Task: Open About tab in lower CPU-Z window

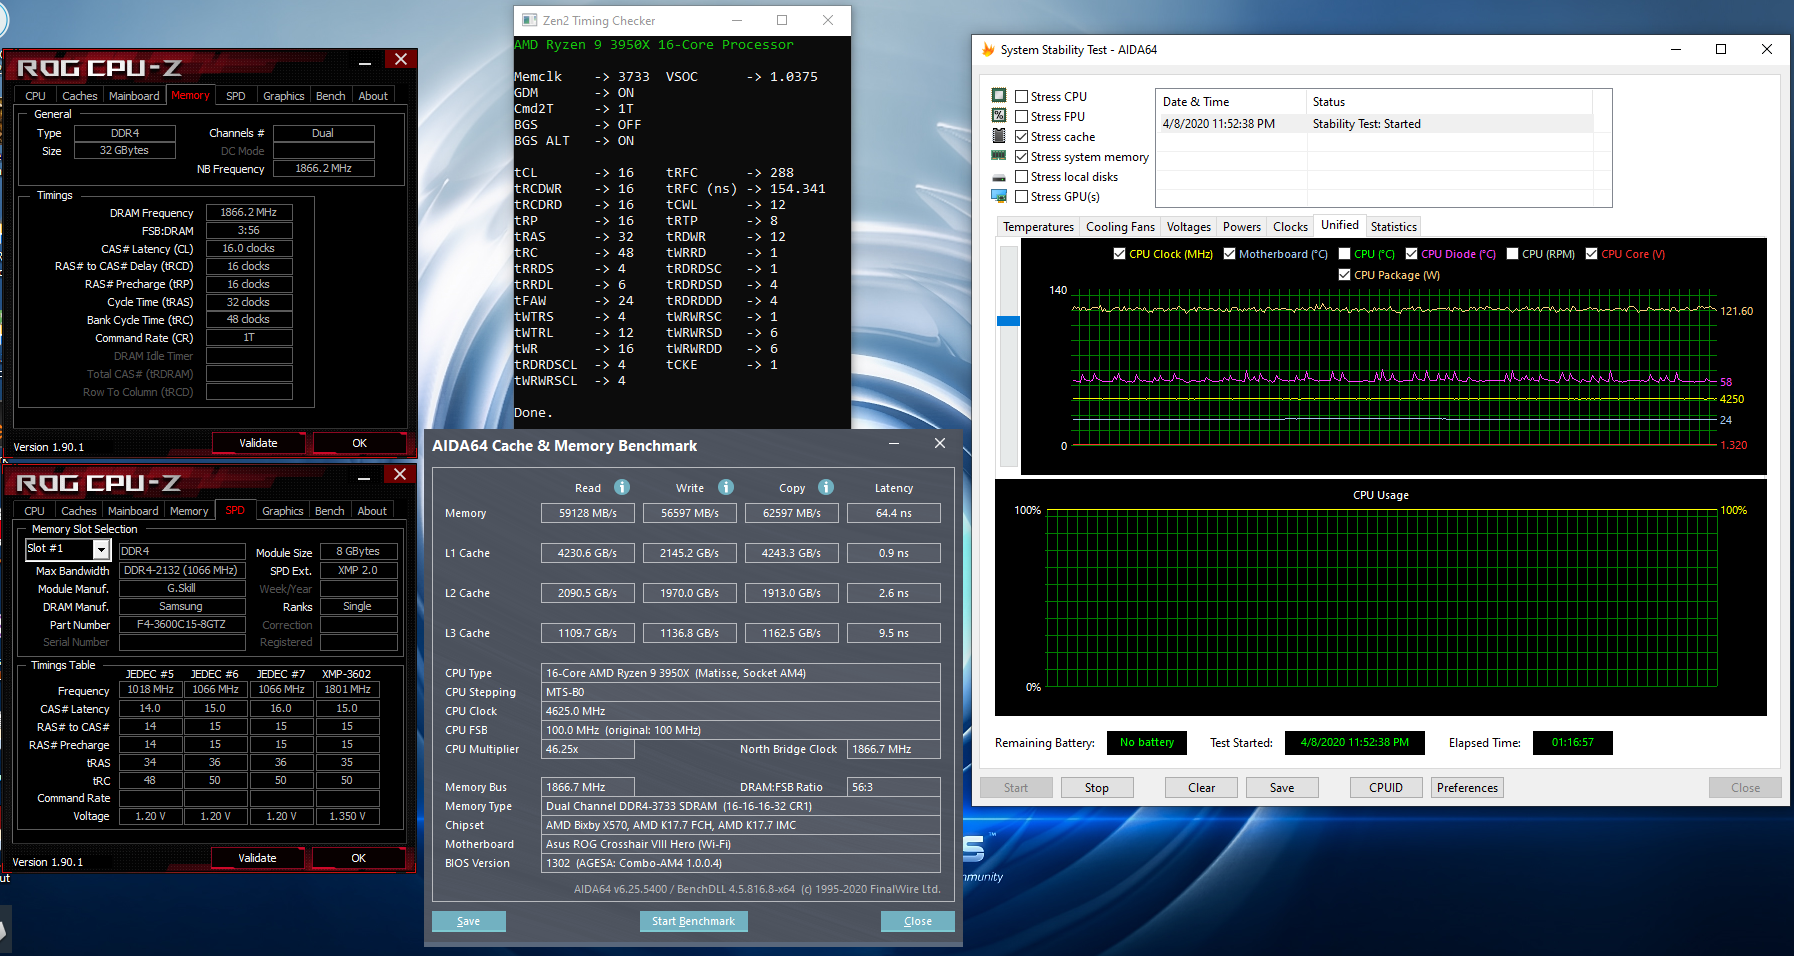Action: (372, 511)
